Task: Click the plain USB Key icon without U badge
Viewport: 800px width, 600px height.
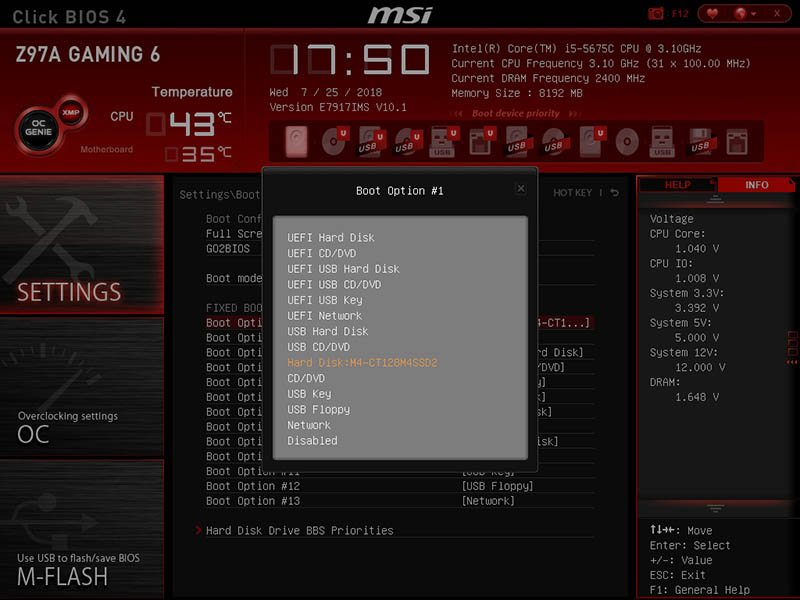Action: (662, 141)
